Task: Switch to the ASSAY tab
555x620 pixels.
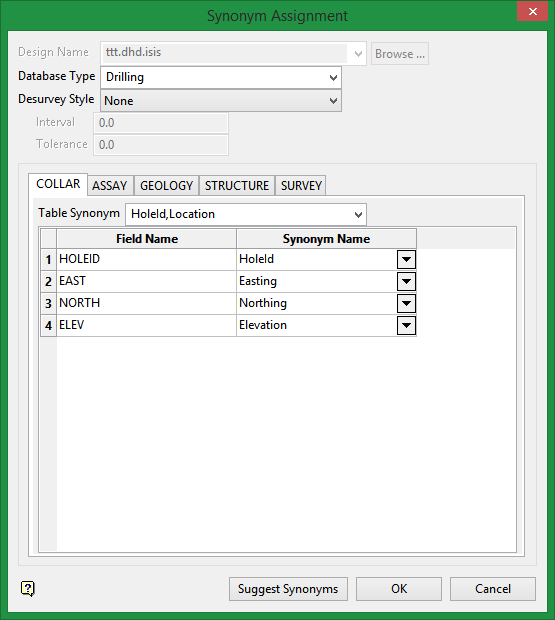Action: [x=109, y=186]
